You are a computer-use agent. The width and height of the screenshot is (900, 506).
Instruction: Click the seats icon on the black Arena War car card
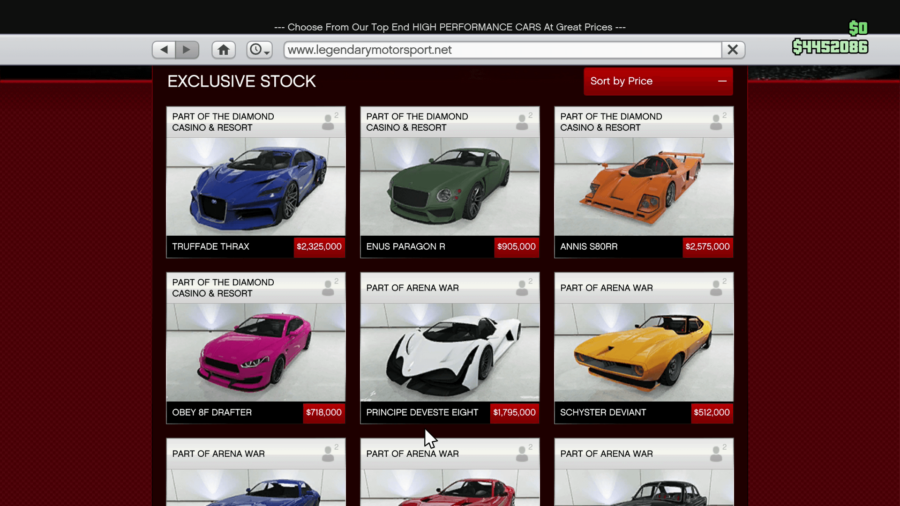tap(717, 453)
